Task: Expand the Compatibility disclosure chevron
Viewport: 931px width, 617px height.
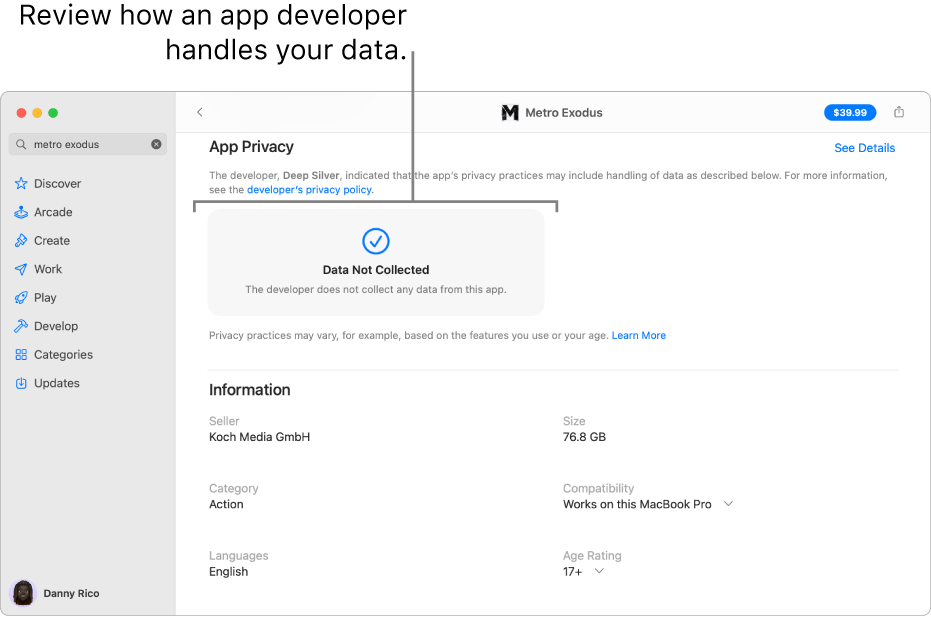Action: tap(729, 504)
